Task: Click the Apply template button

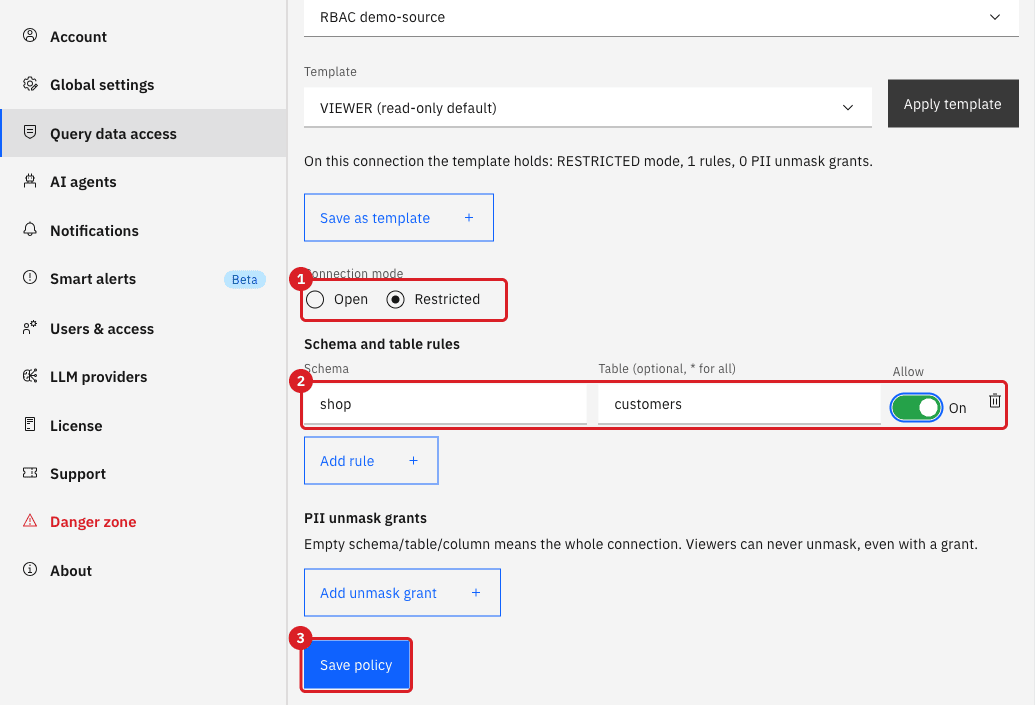Action: (952, 104)
